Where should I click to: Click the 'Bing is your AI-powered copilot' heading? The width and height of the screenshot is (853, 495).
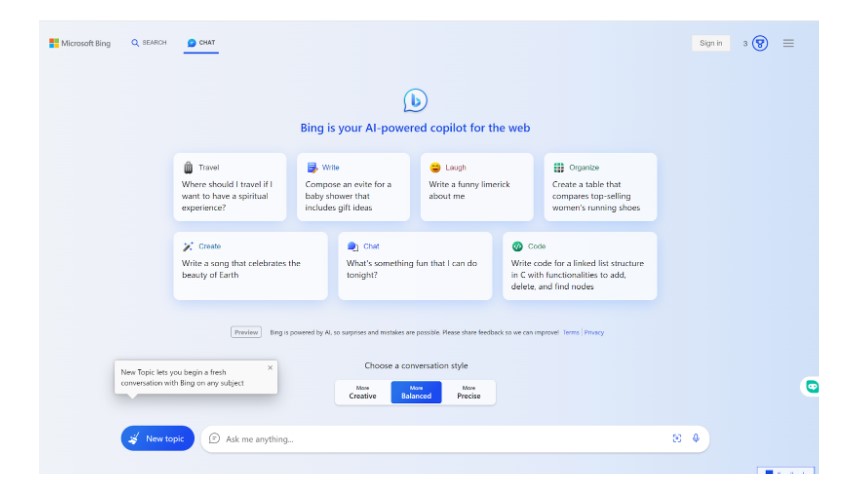(x=415, y=128)
